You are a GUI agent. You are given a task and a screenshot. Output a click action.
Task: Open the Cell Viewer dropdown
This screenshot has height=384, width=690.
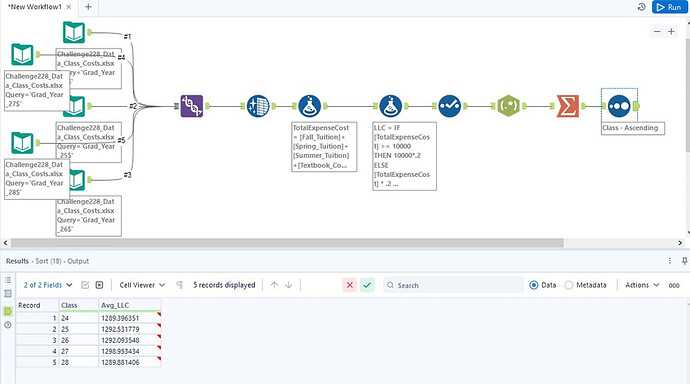[x=142, y=285]
